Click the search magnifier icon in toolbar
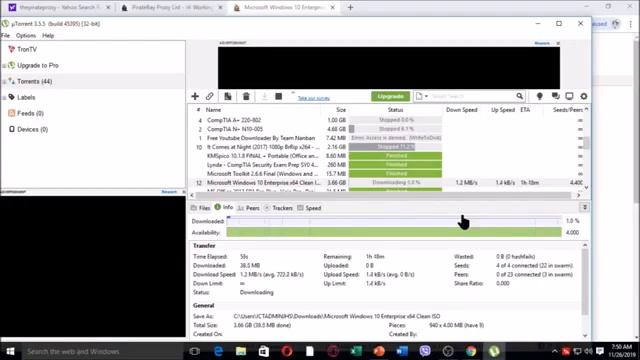Viewport: 640px width, 360px height. [519, 96]
